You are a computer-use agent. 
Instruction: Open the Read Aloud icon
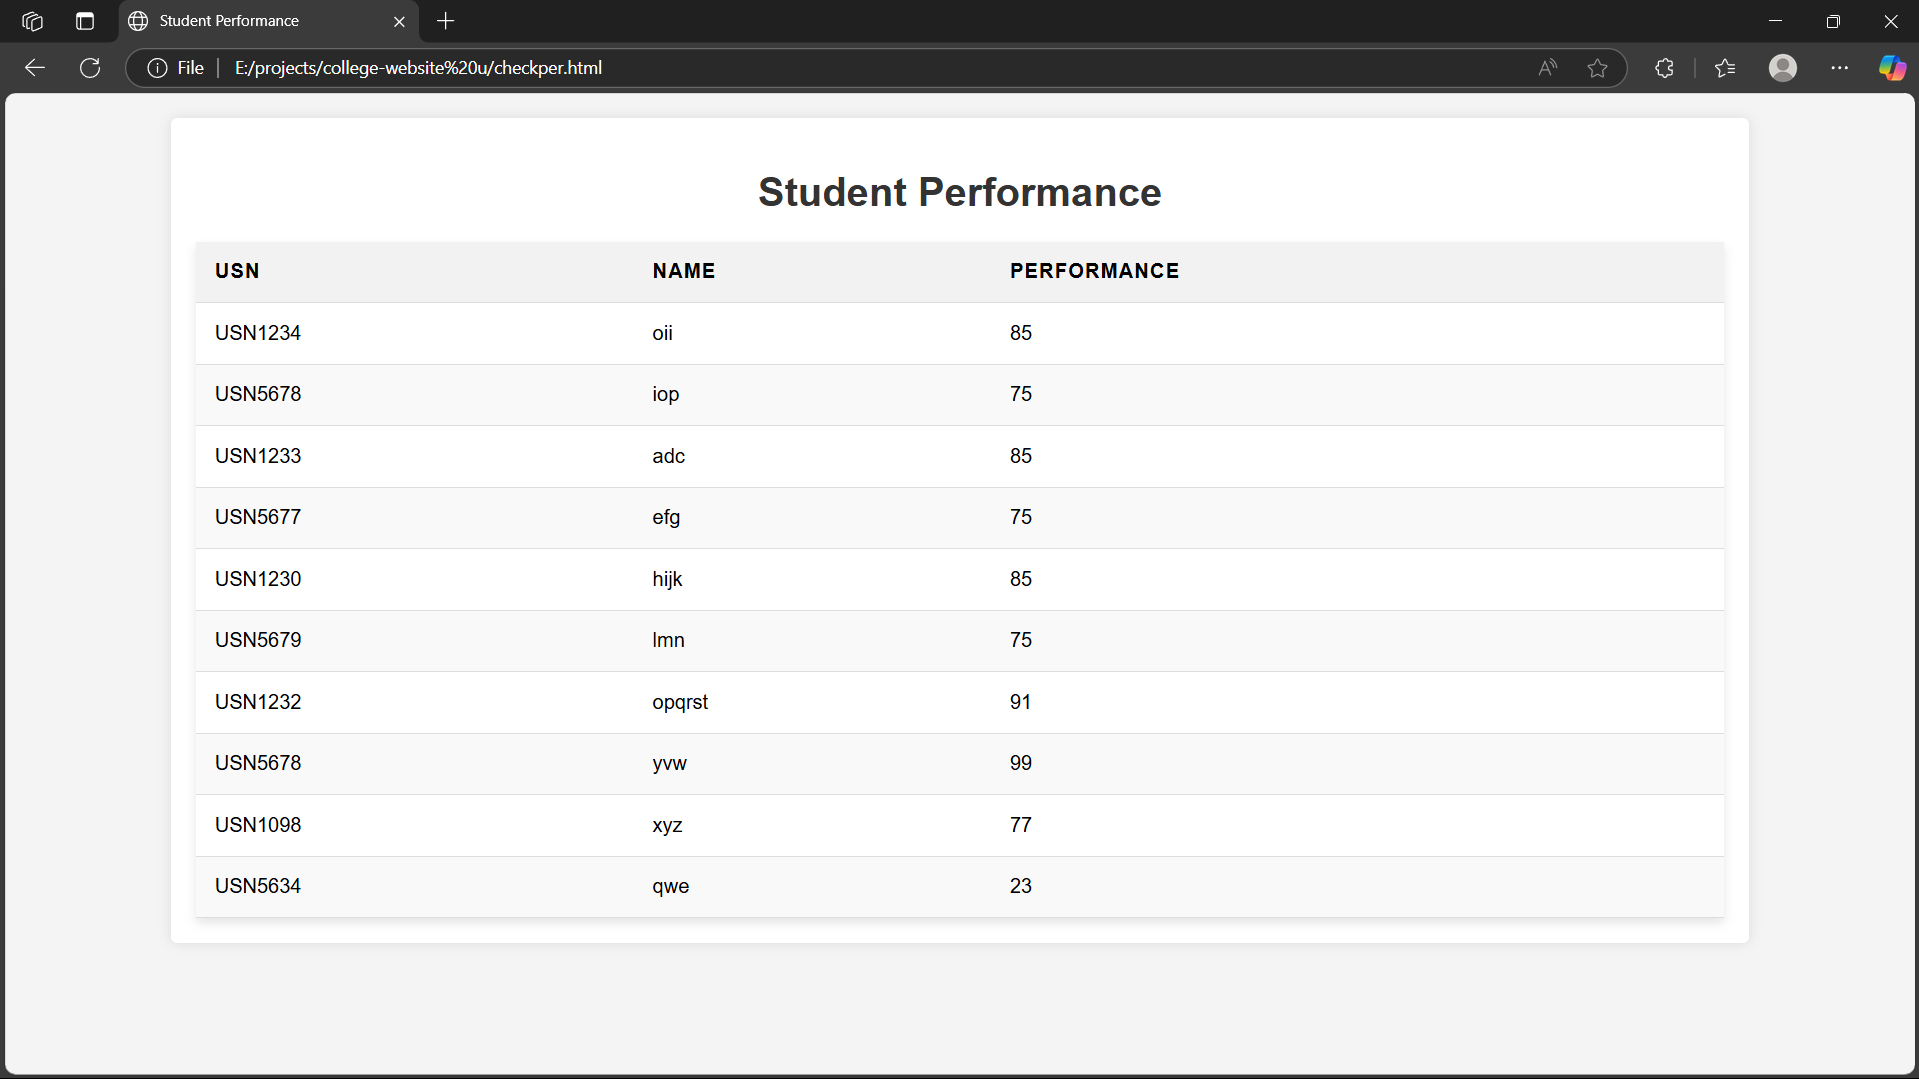[1547, 68]
